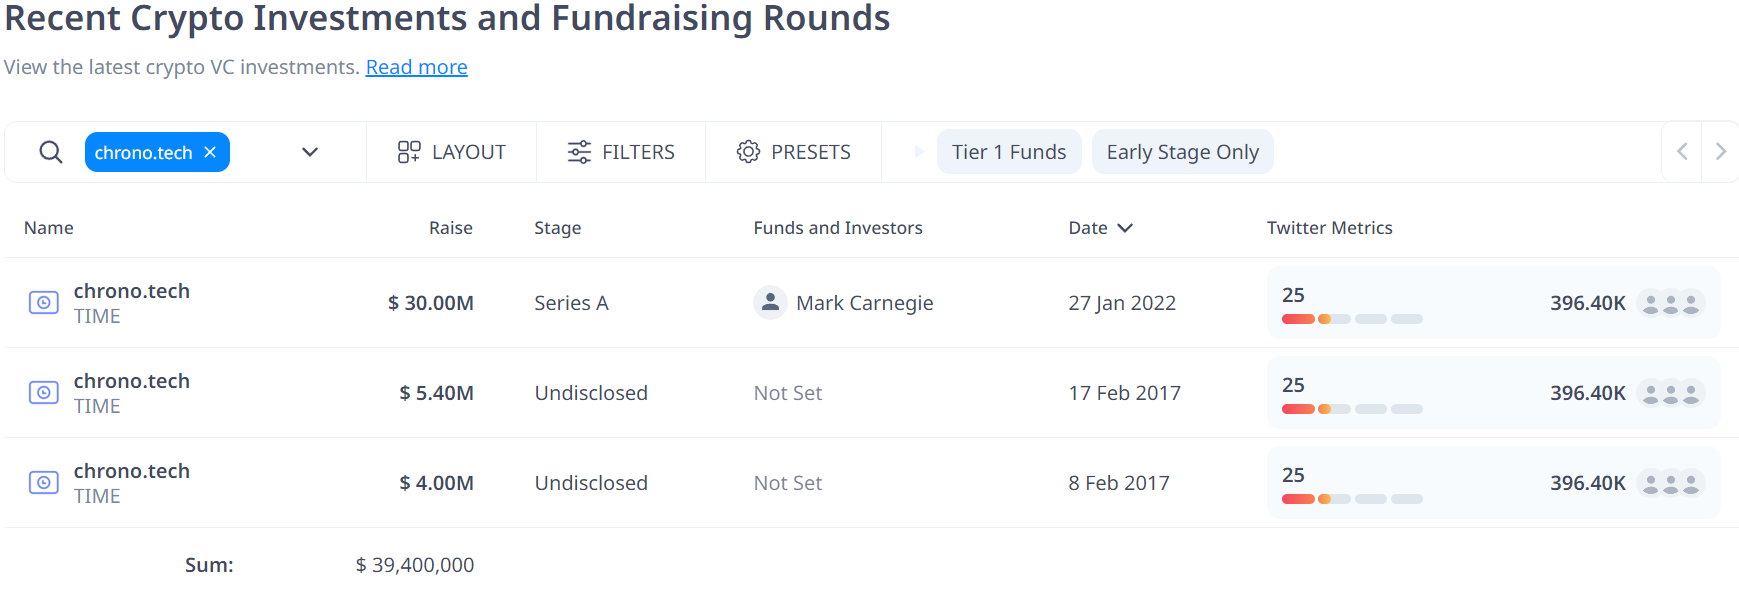Expand the search dropdown chevron

[310, 152]
